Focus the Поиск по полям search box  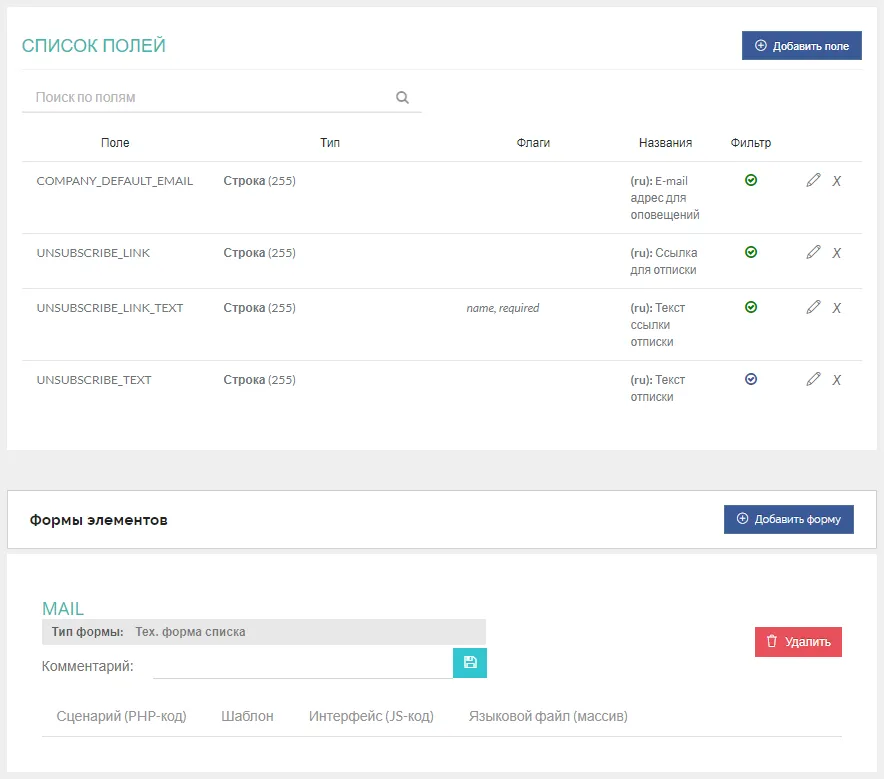click(210, 98)
